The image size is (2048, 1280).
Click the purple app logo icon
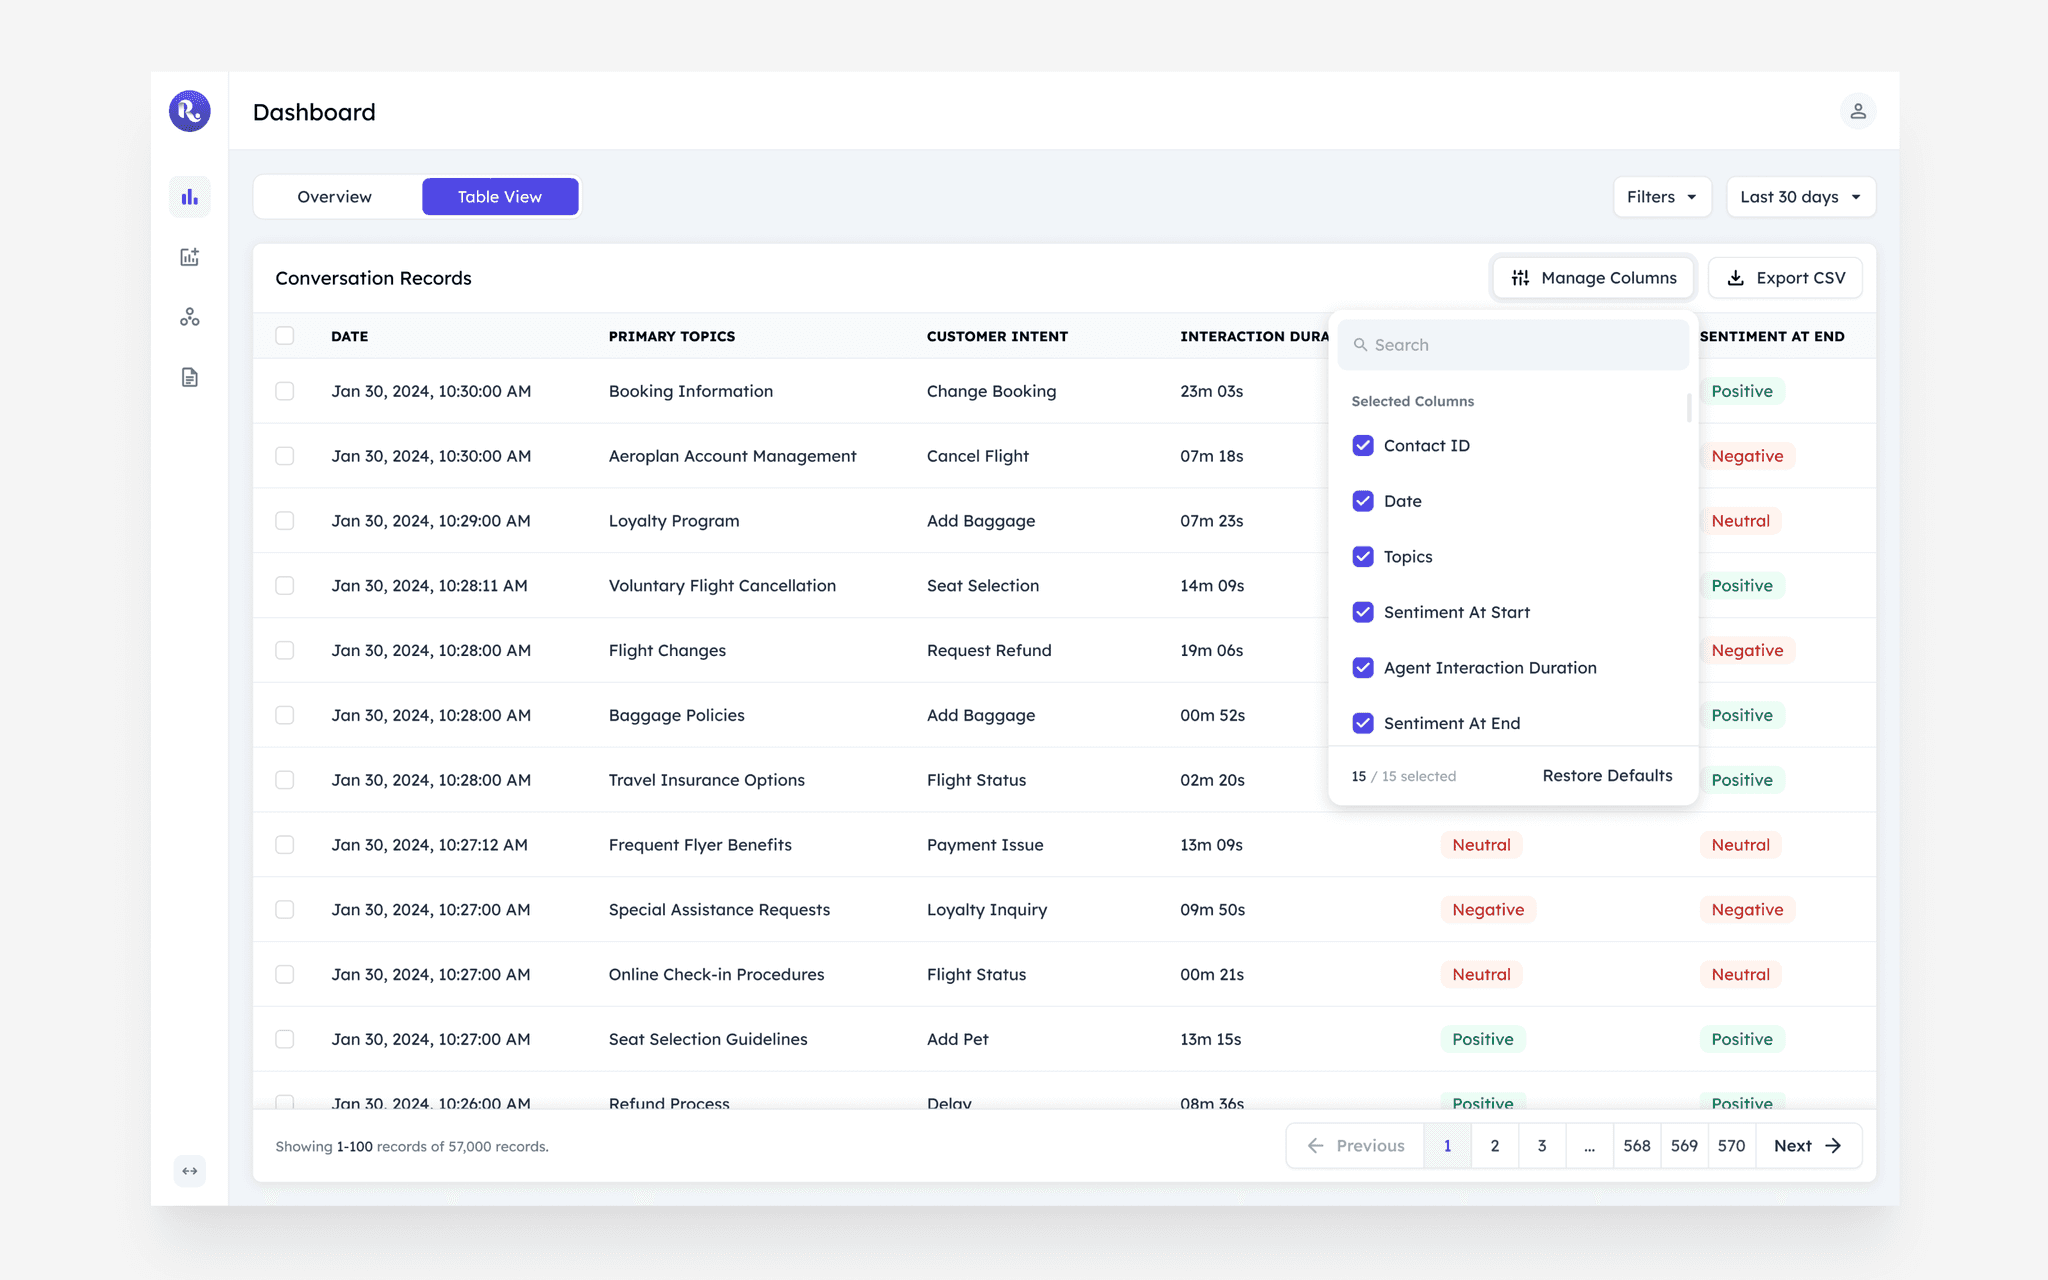tap(189, 111)
